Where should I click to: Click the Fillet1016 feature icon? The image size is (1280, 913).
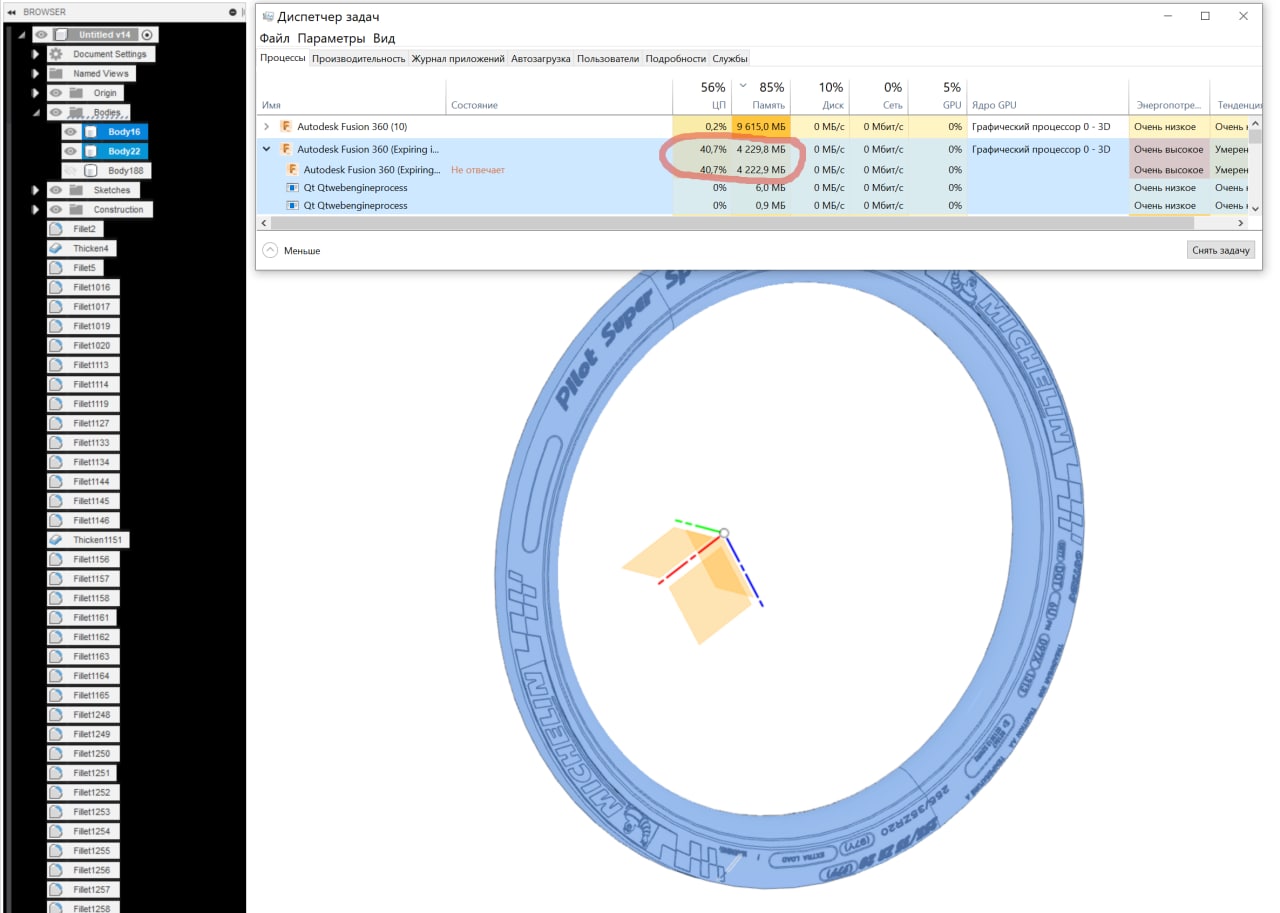tap(56, 287)
